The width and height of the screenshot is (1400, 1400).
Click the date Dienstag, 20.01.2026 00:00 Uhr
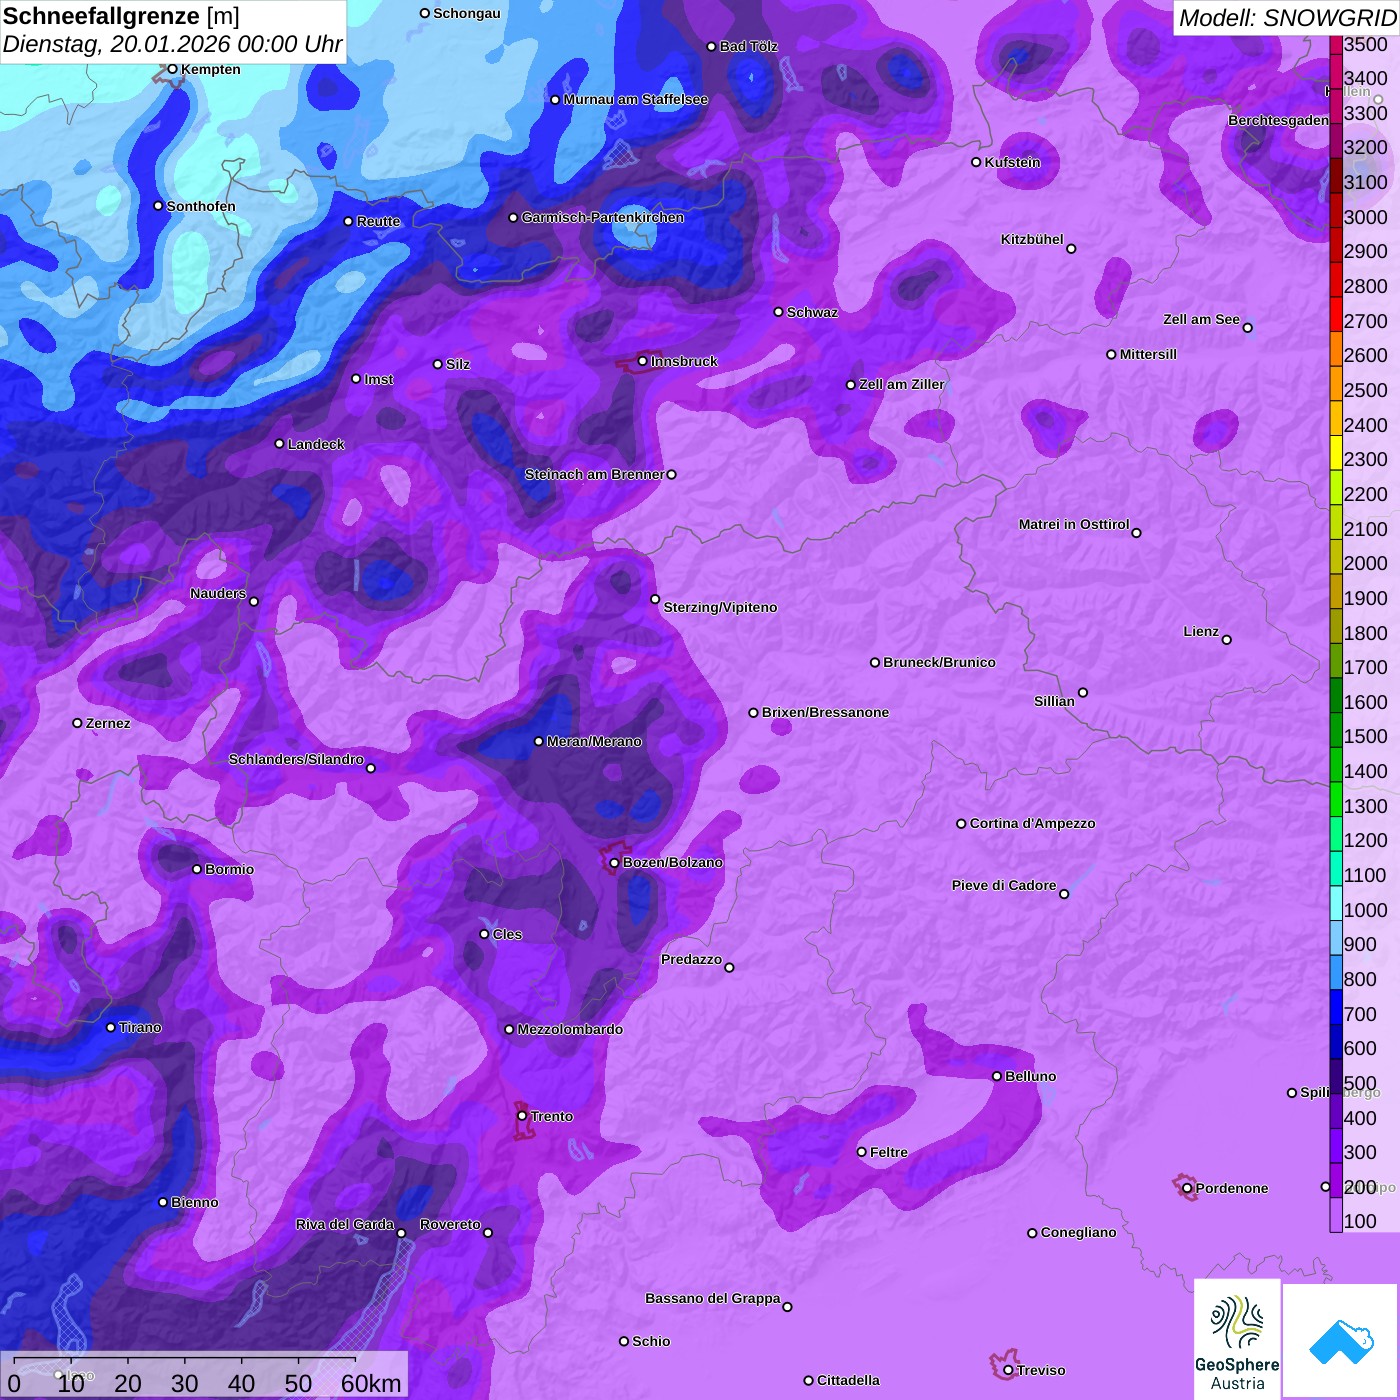coord(172,45)
